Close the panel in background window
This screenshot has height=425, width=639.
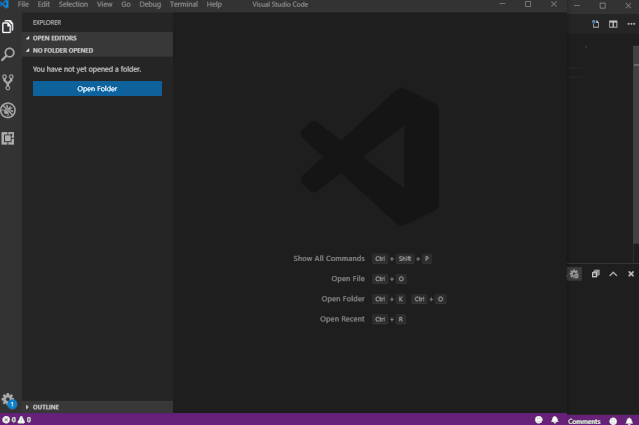[631, 274]
